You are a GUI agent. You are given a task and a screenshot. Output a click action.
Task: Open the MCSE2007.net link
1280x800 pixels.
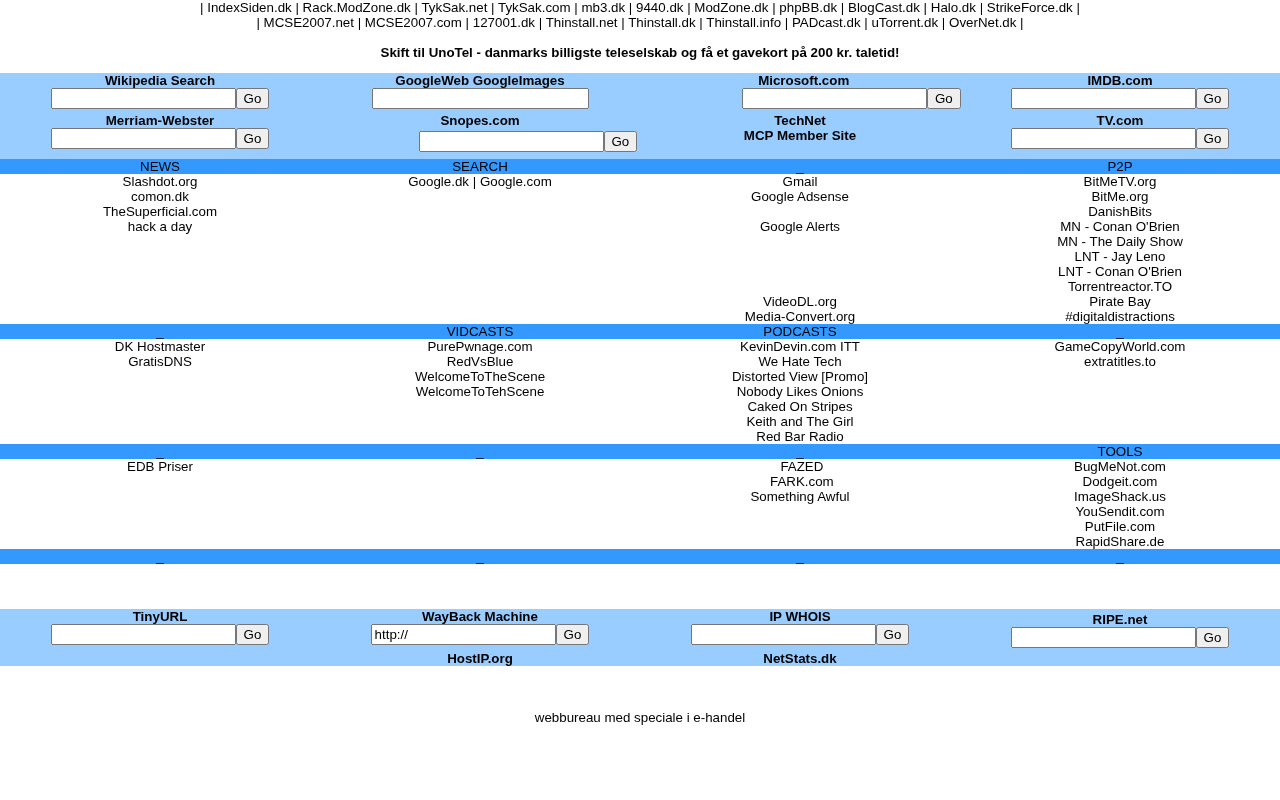[x=309, y=23]
